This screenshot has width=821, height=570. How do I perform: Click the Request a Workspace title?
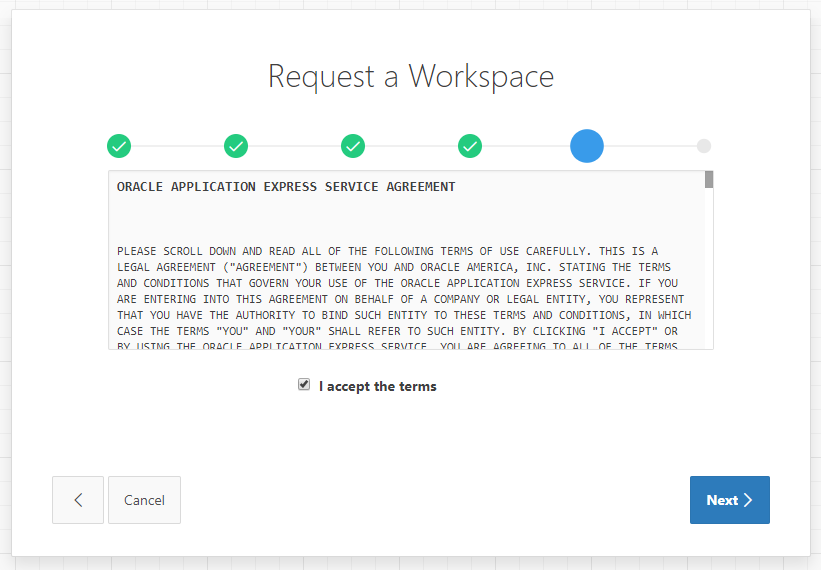[x=411, y=76]
